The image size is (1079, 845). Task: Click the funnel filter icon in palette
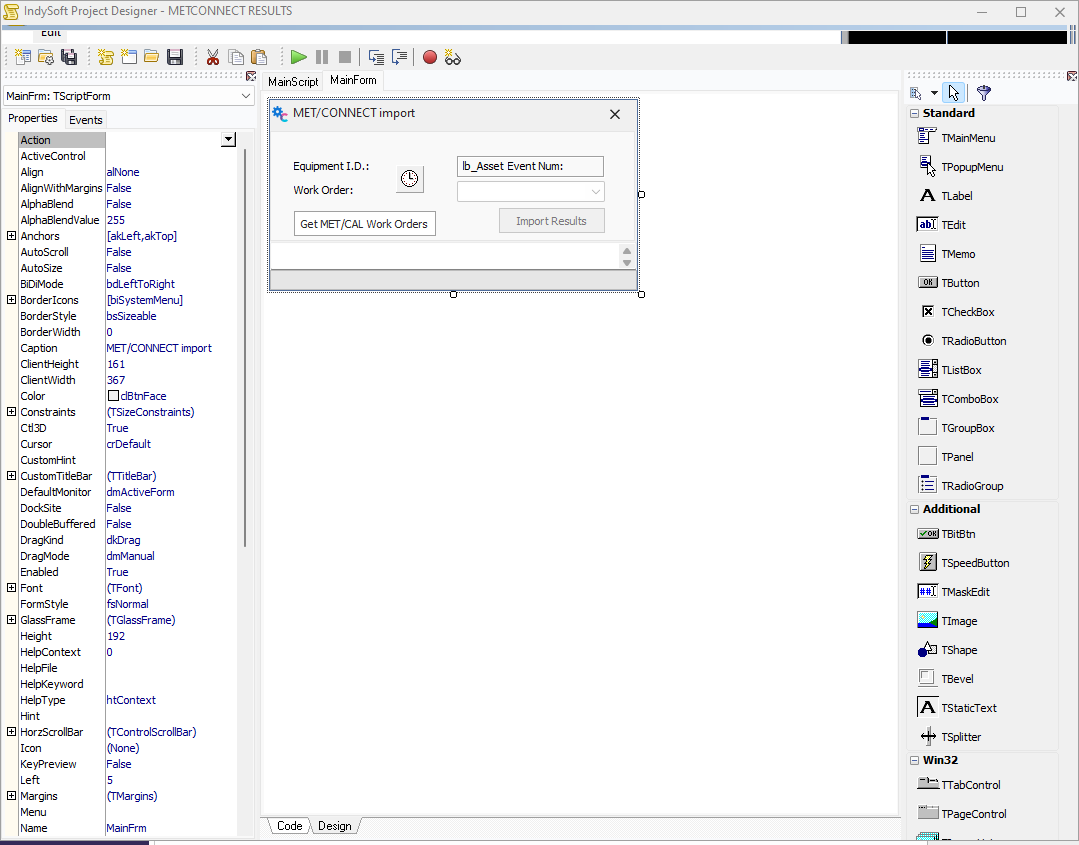(984, 93)
